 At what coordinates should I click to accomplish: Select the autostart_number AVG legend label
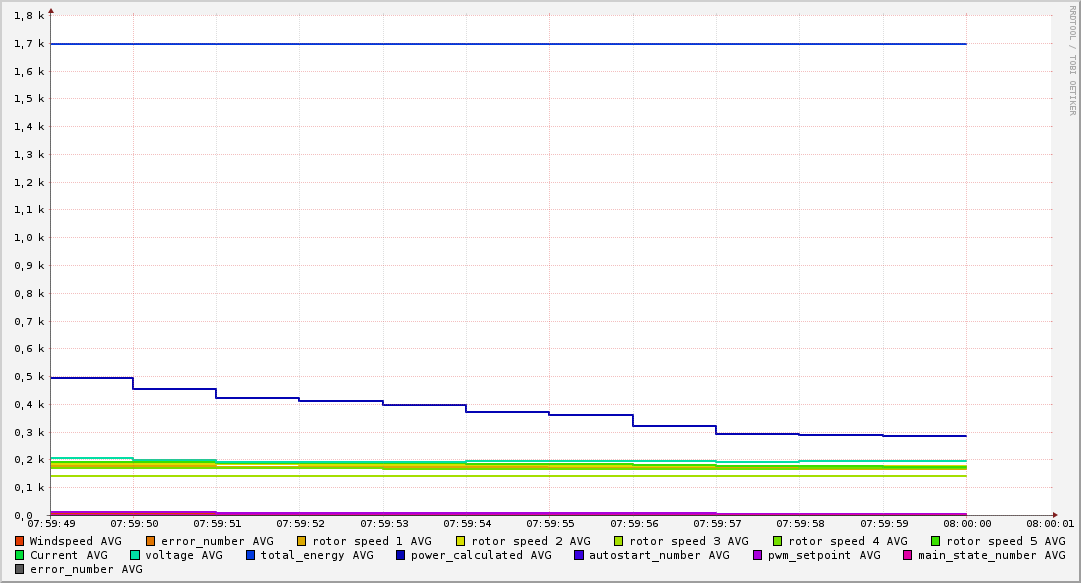(659, 555)
